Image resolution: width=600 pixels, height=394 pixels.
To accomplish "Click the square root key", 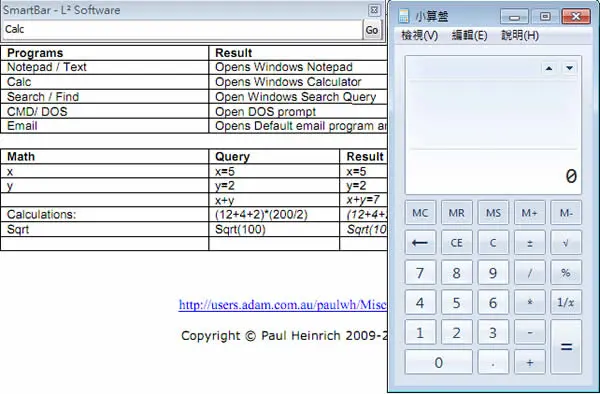I will 566,243.
